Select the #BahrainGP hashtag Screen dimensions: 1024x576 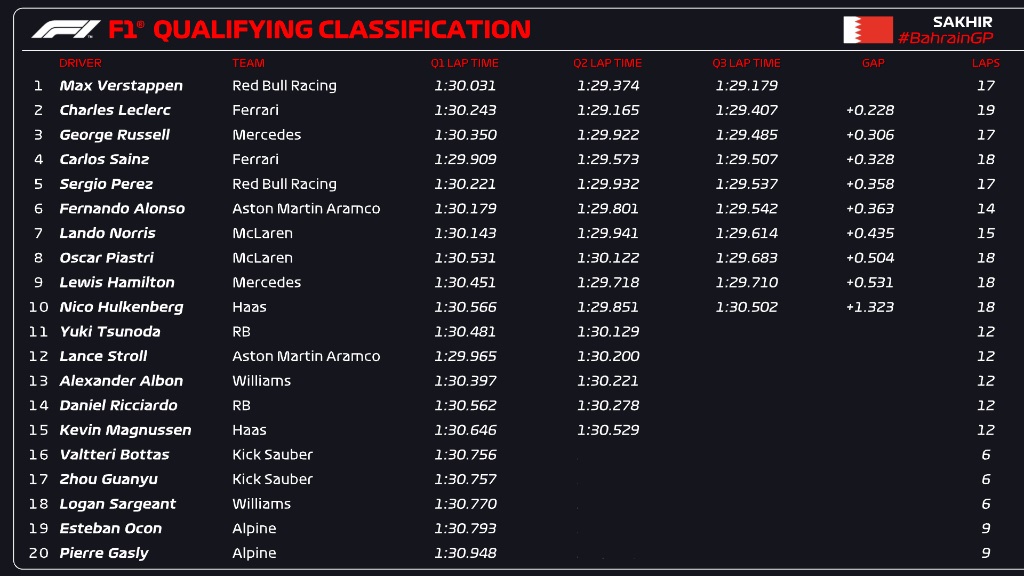coord(946,38)
